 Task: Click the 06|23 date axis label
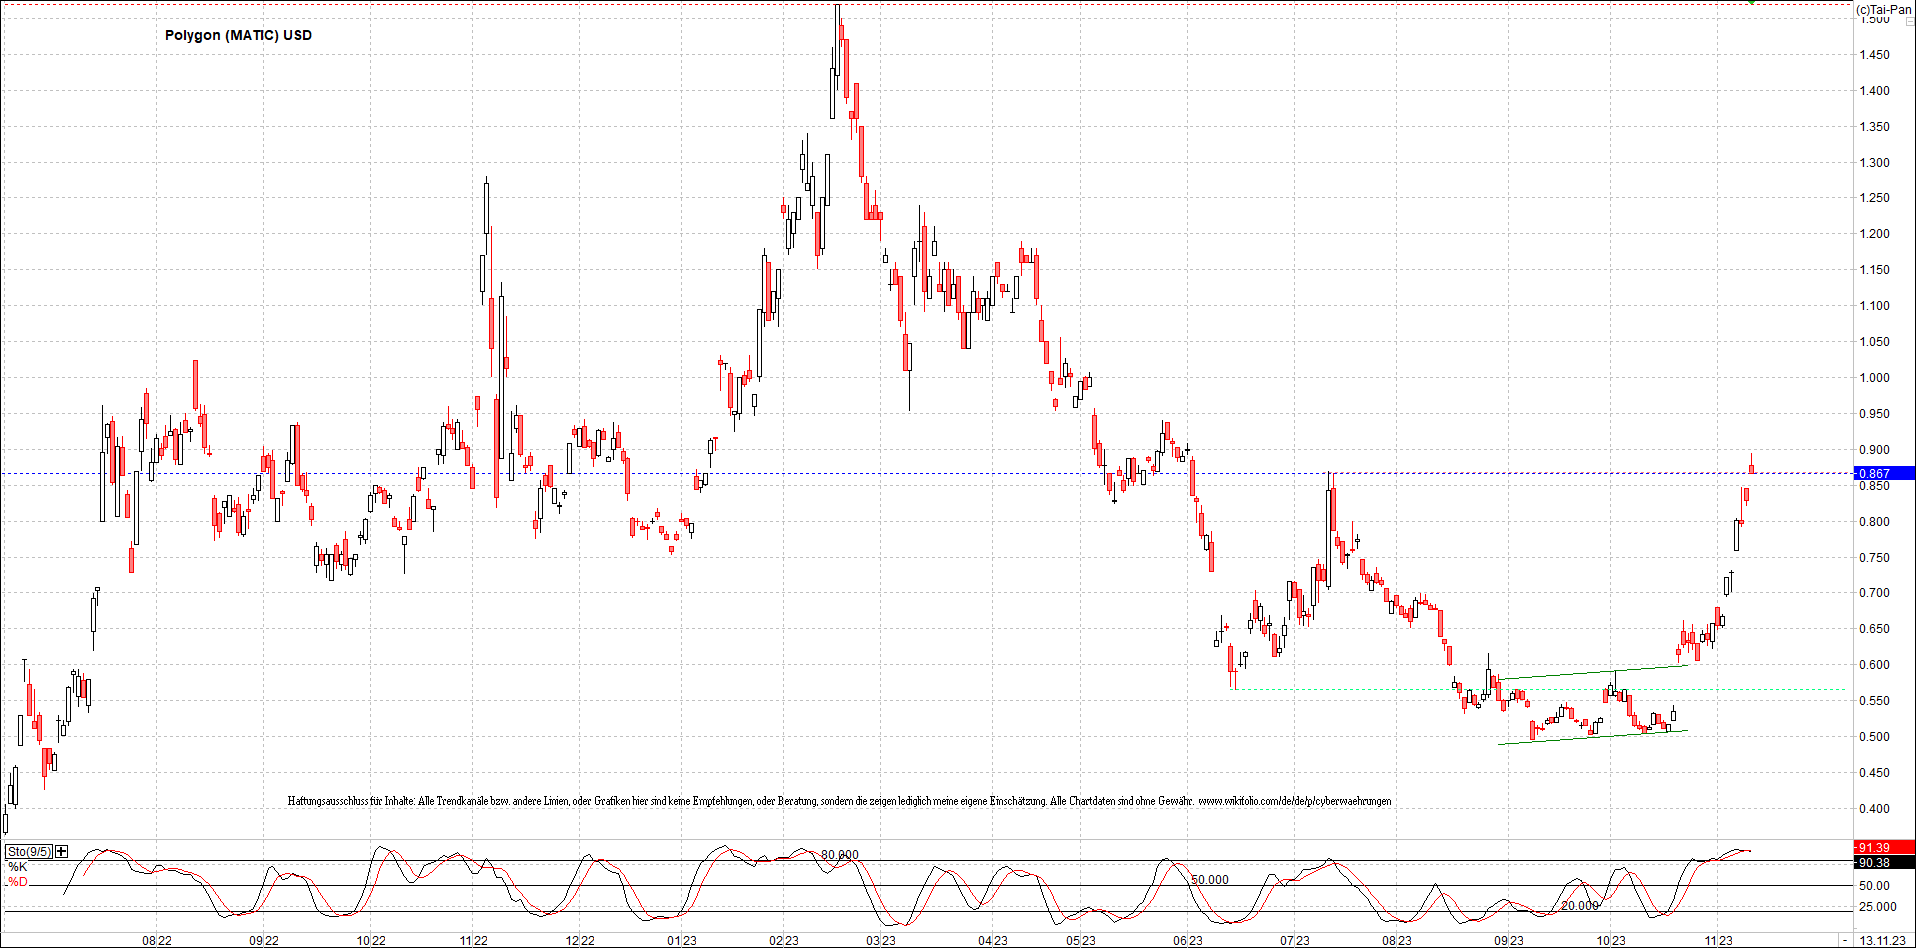[x=1188, y=940]
